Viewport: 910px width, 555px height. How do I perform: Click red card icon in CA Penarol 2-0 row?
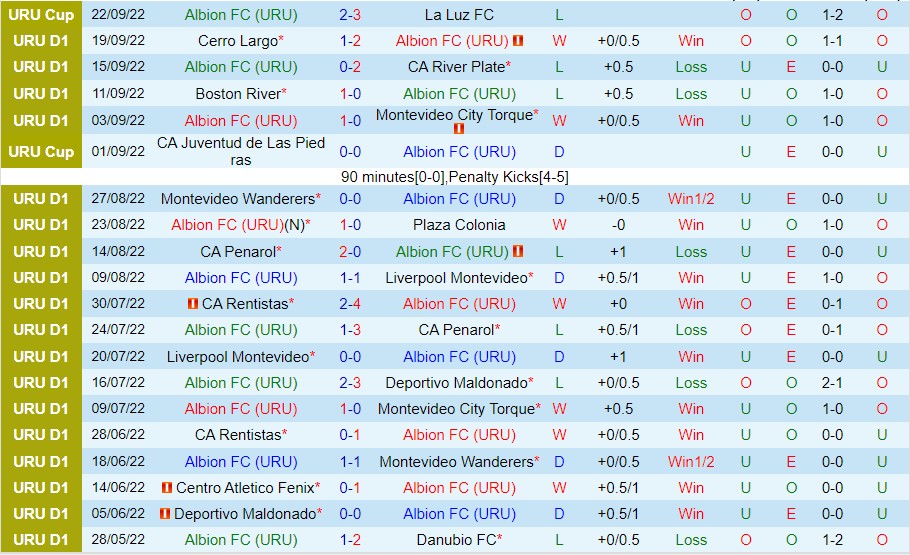point(518,251)
